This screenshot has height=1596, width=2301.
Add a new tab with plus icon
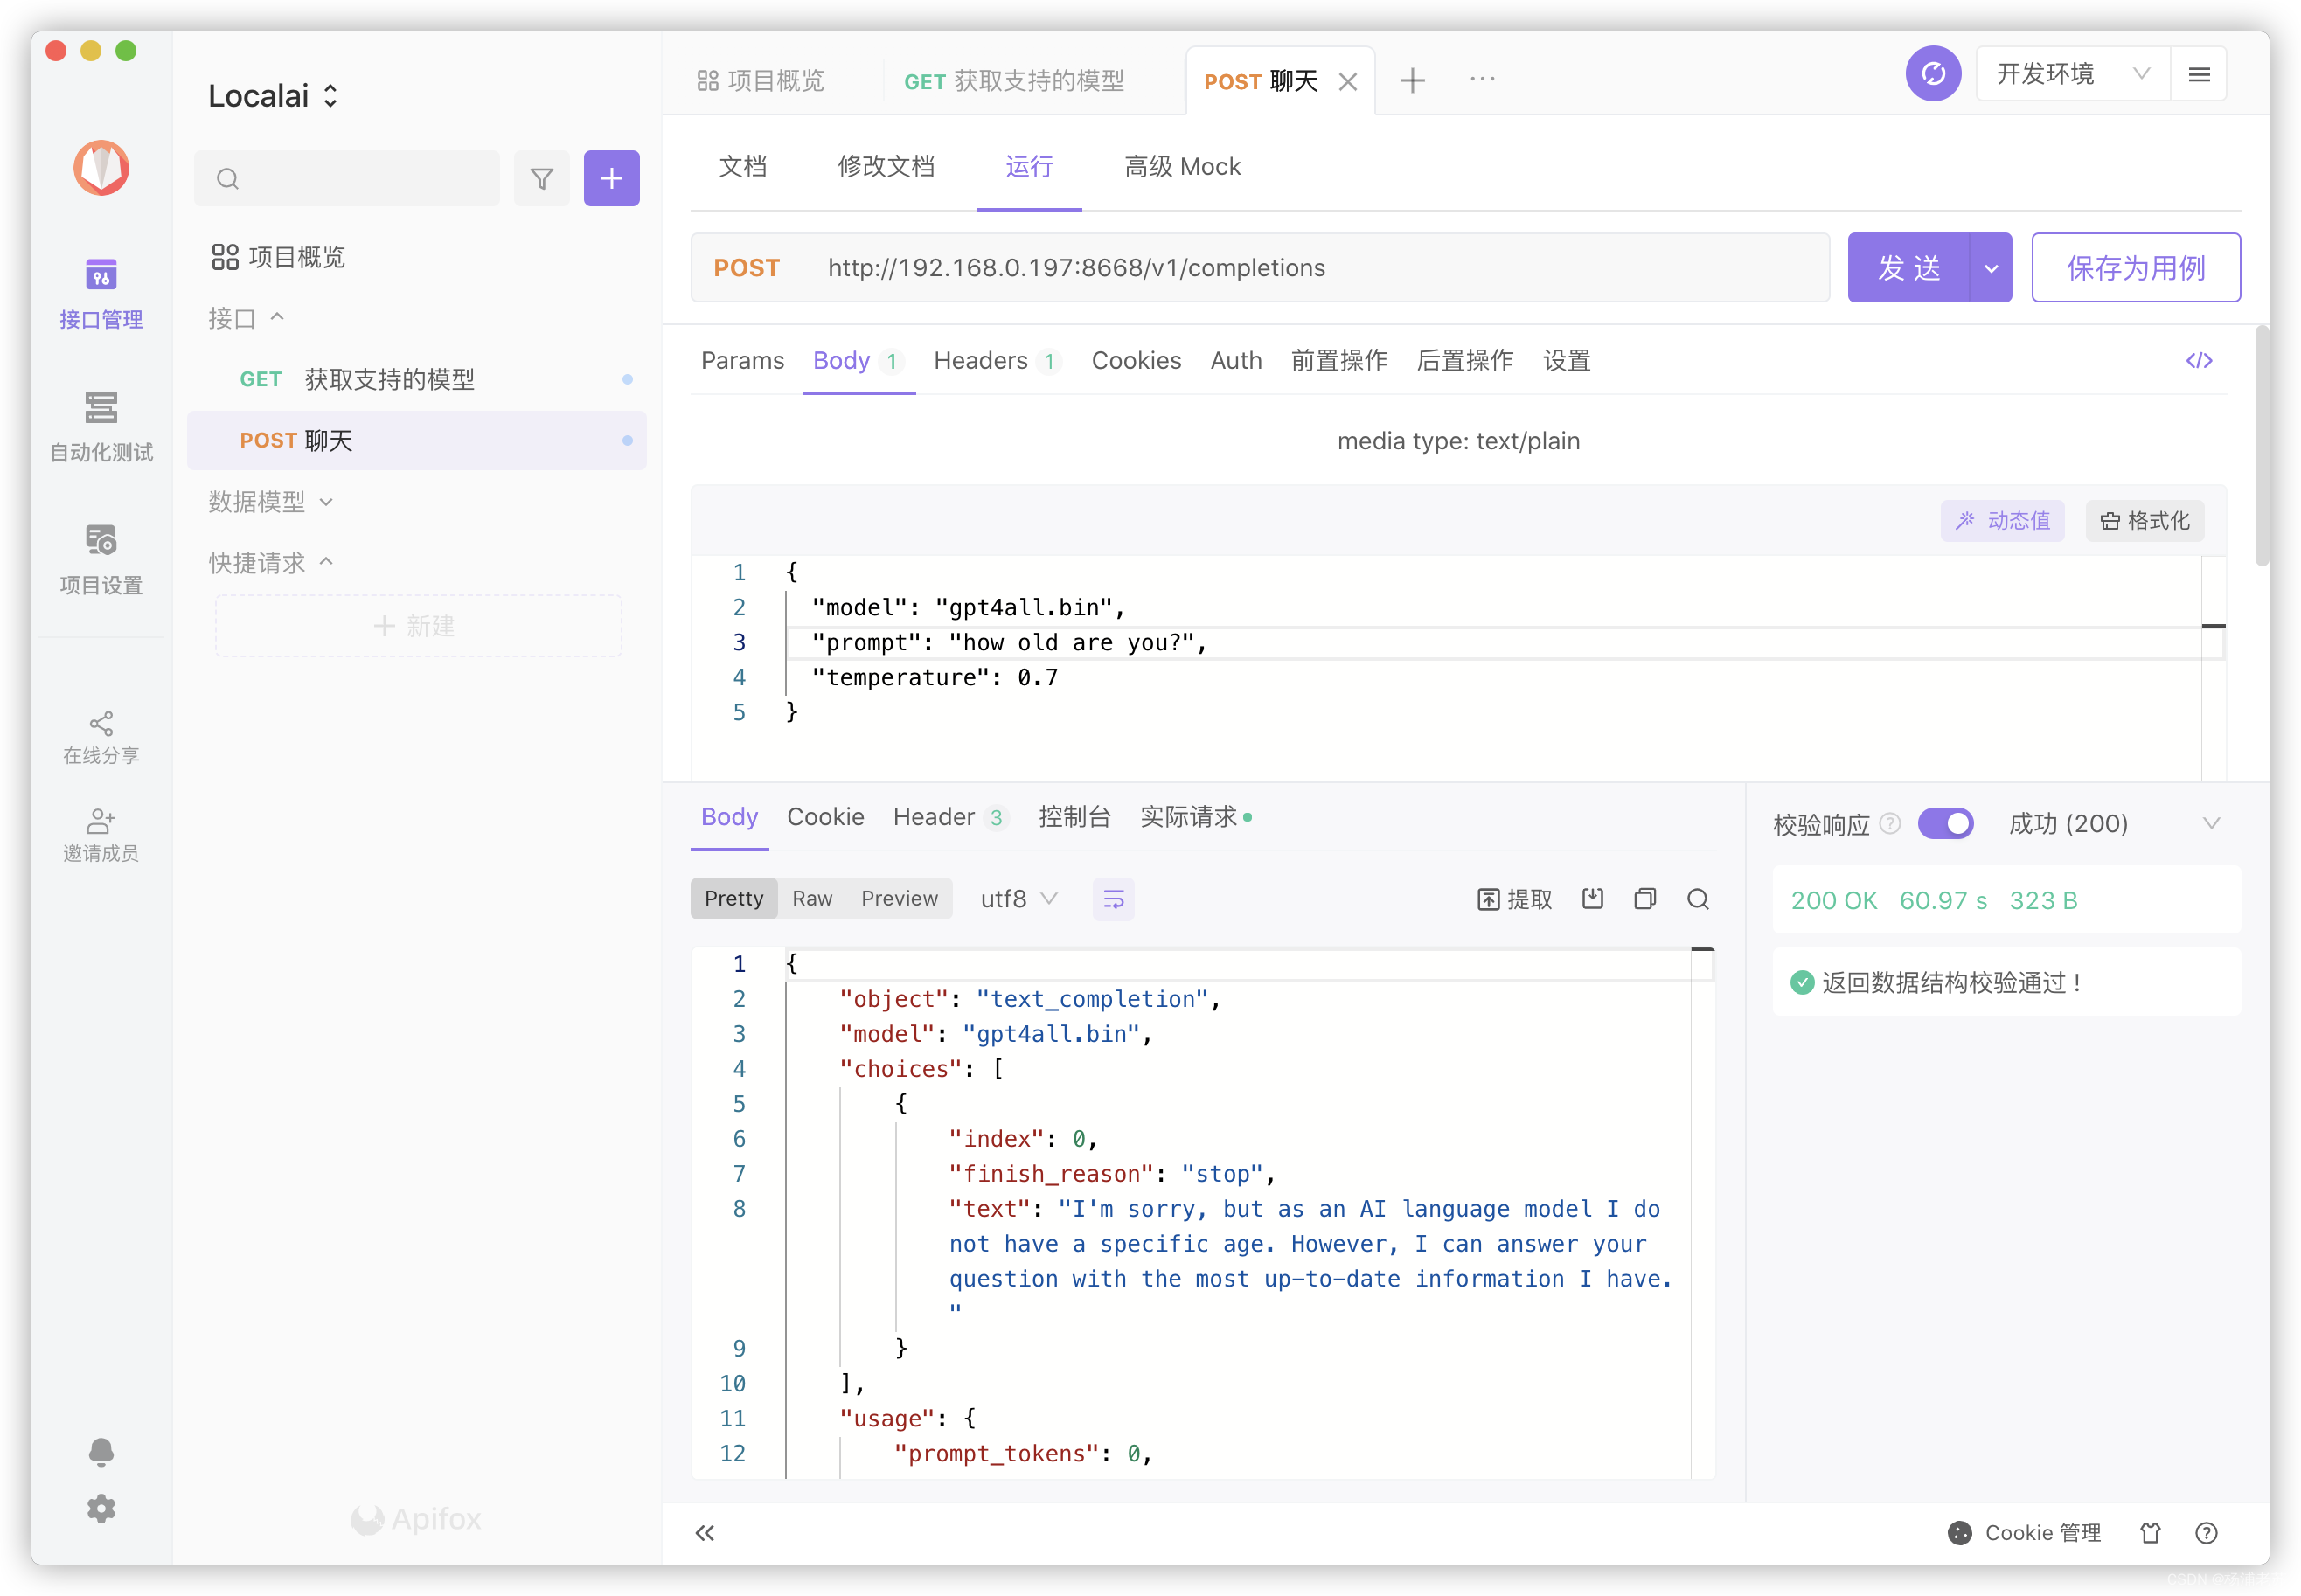1412,80
